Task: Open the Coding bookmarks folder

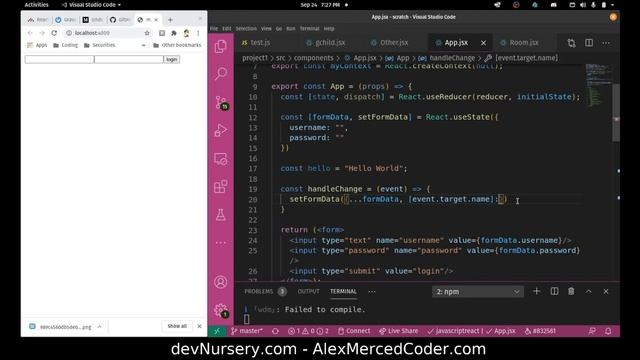Action: coord(65,45)
